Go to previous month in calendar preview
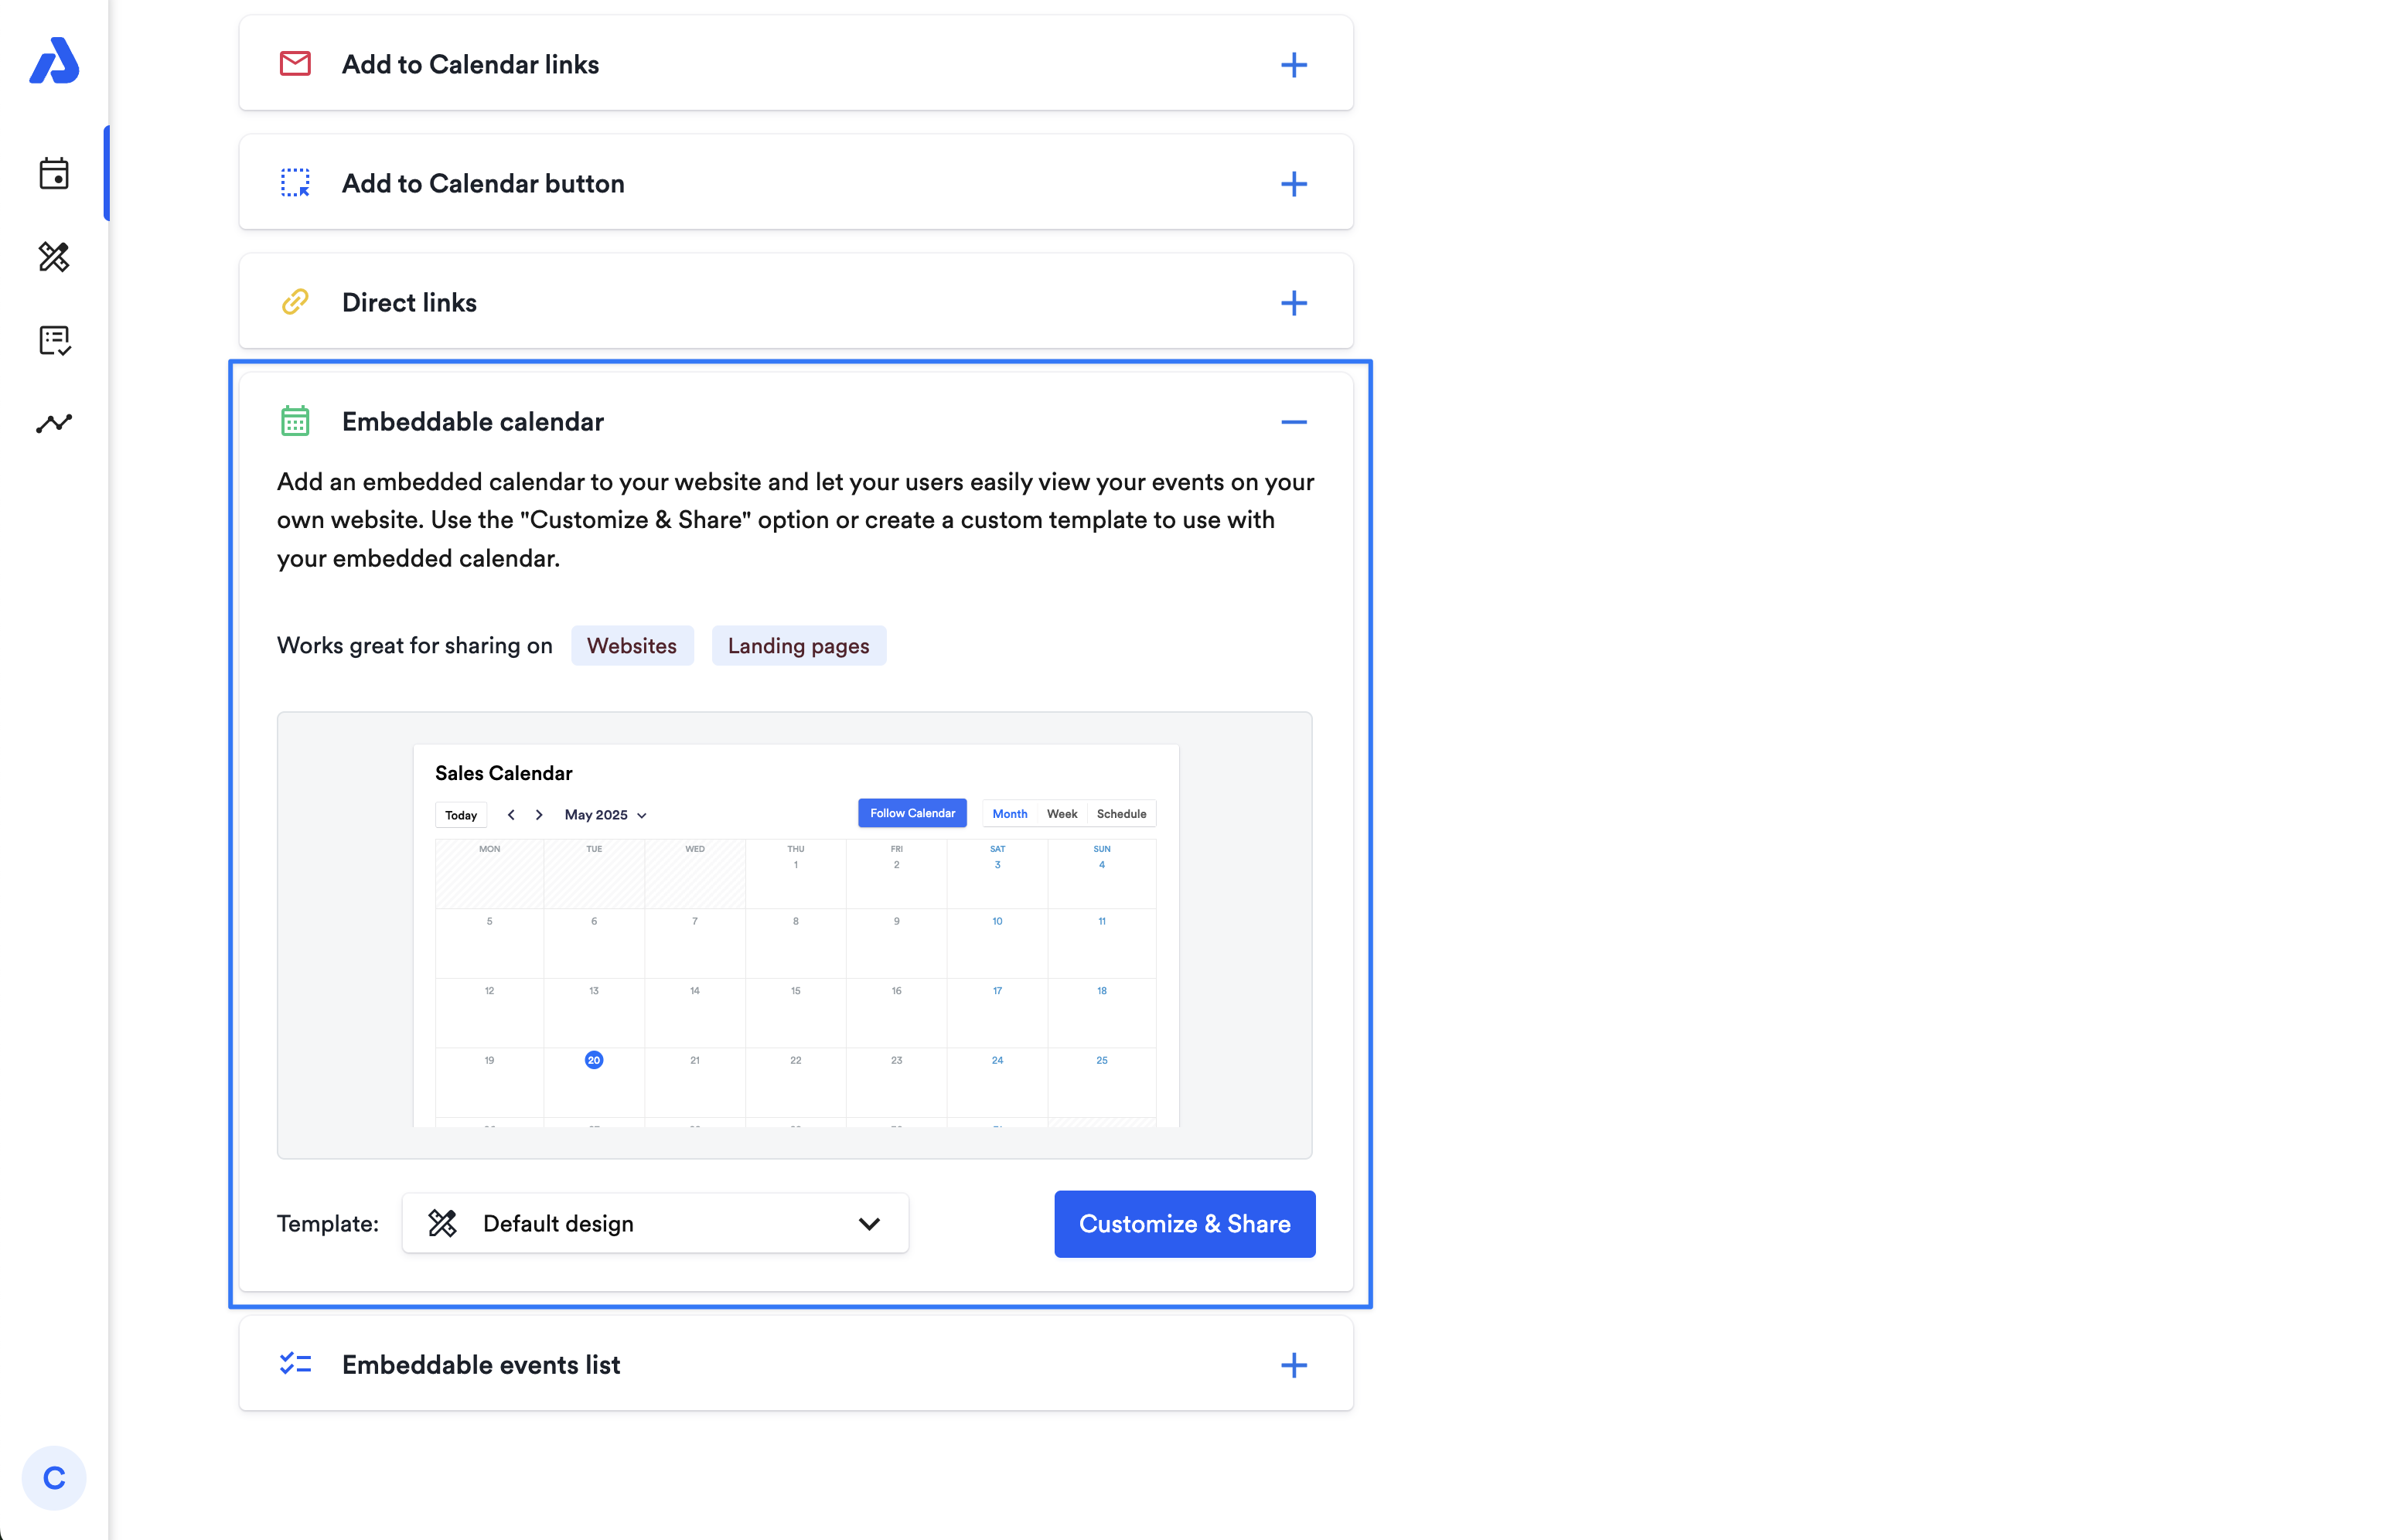 (x=511, y=815)
